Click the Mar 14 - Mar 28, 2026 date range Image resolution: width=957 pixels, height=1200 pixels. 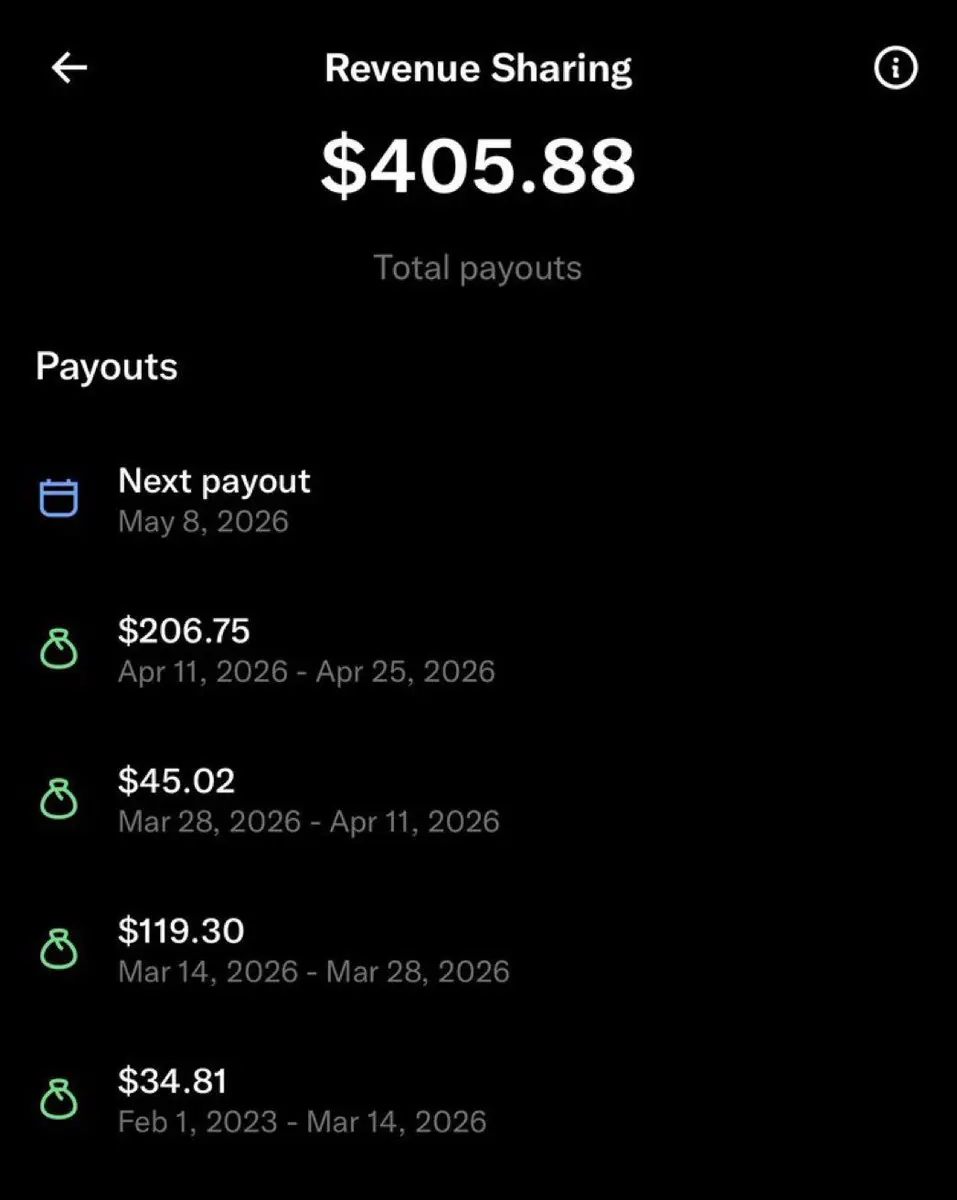[313, 972]
